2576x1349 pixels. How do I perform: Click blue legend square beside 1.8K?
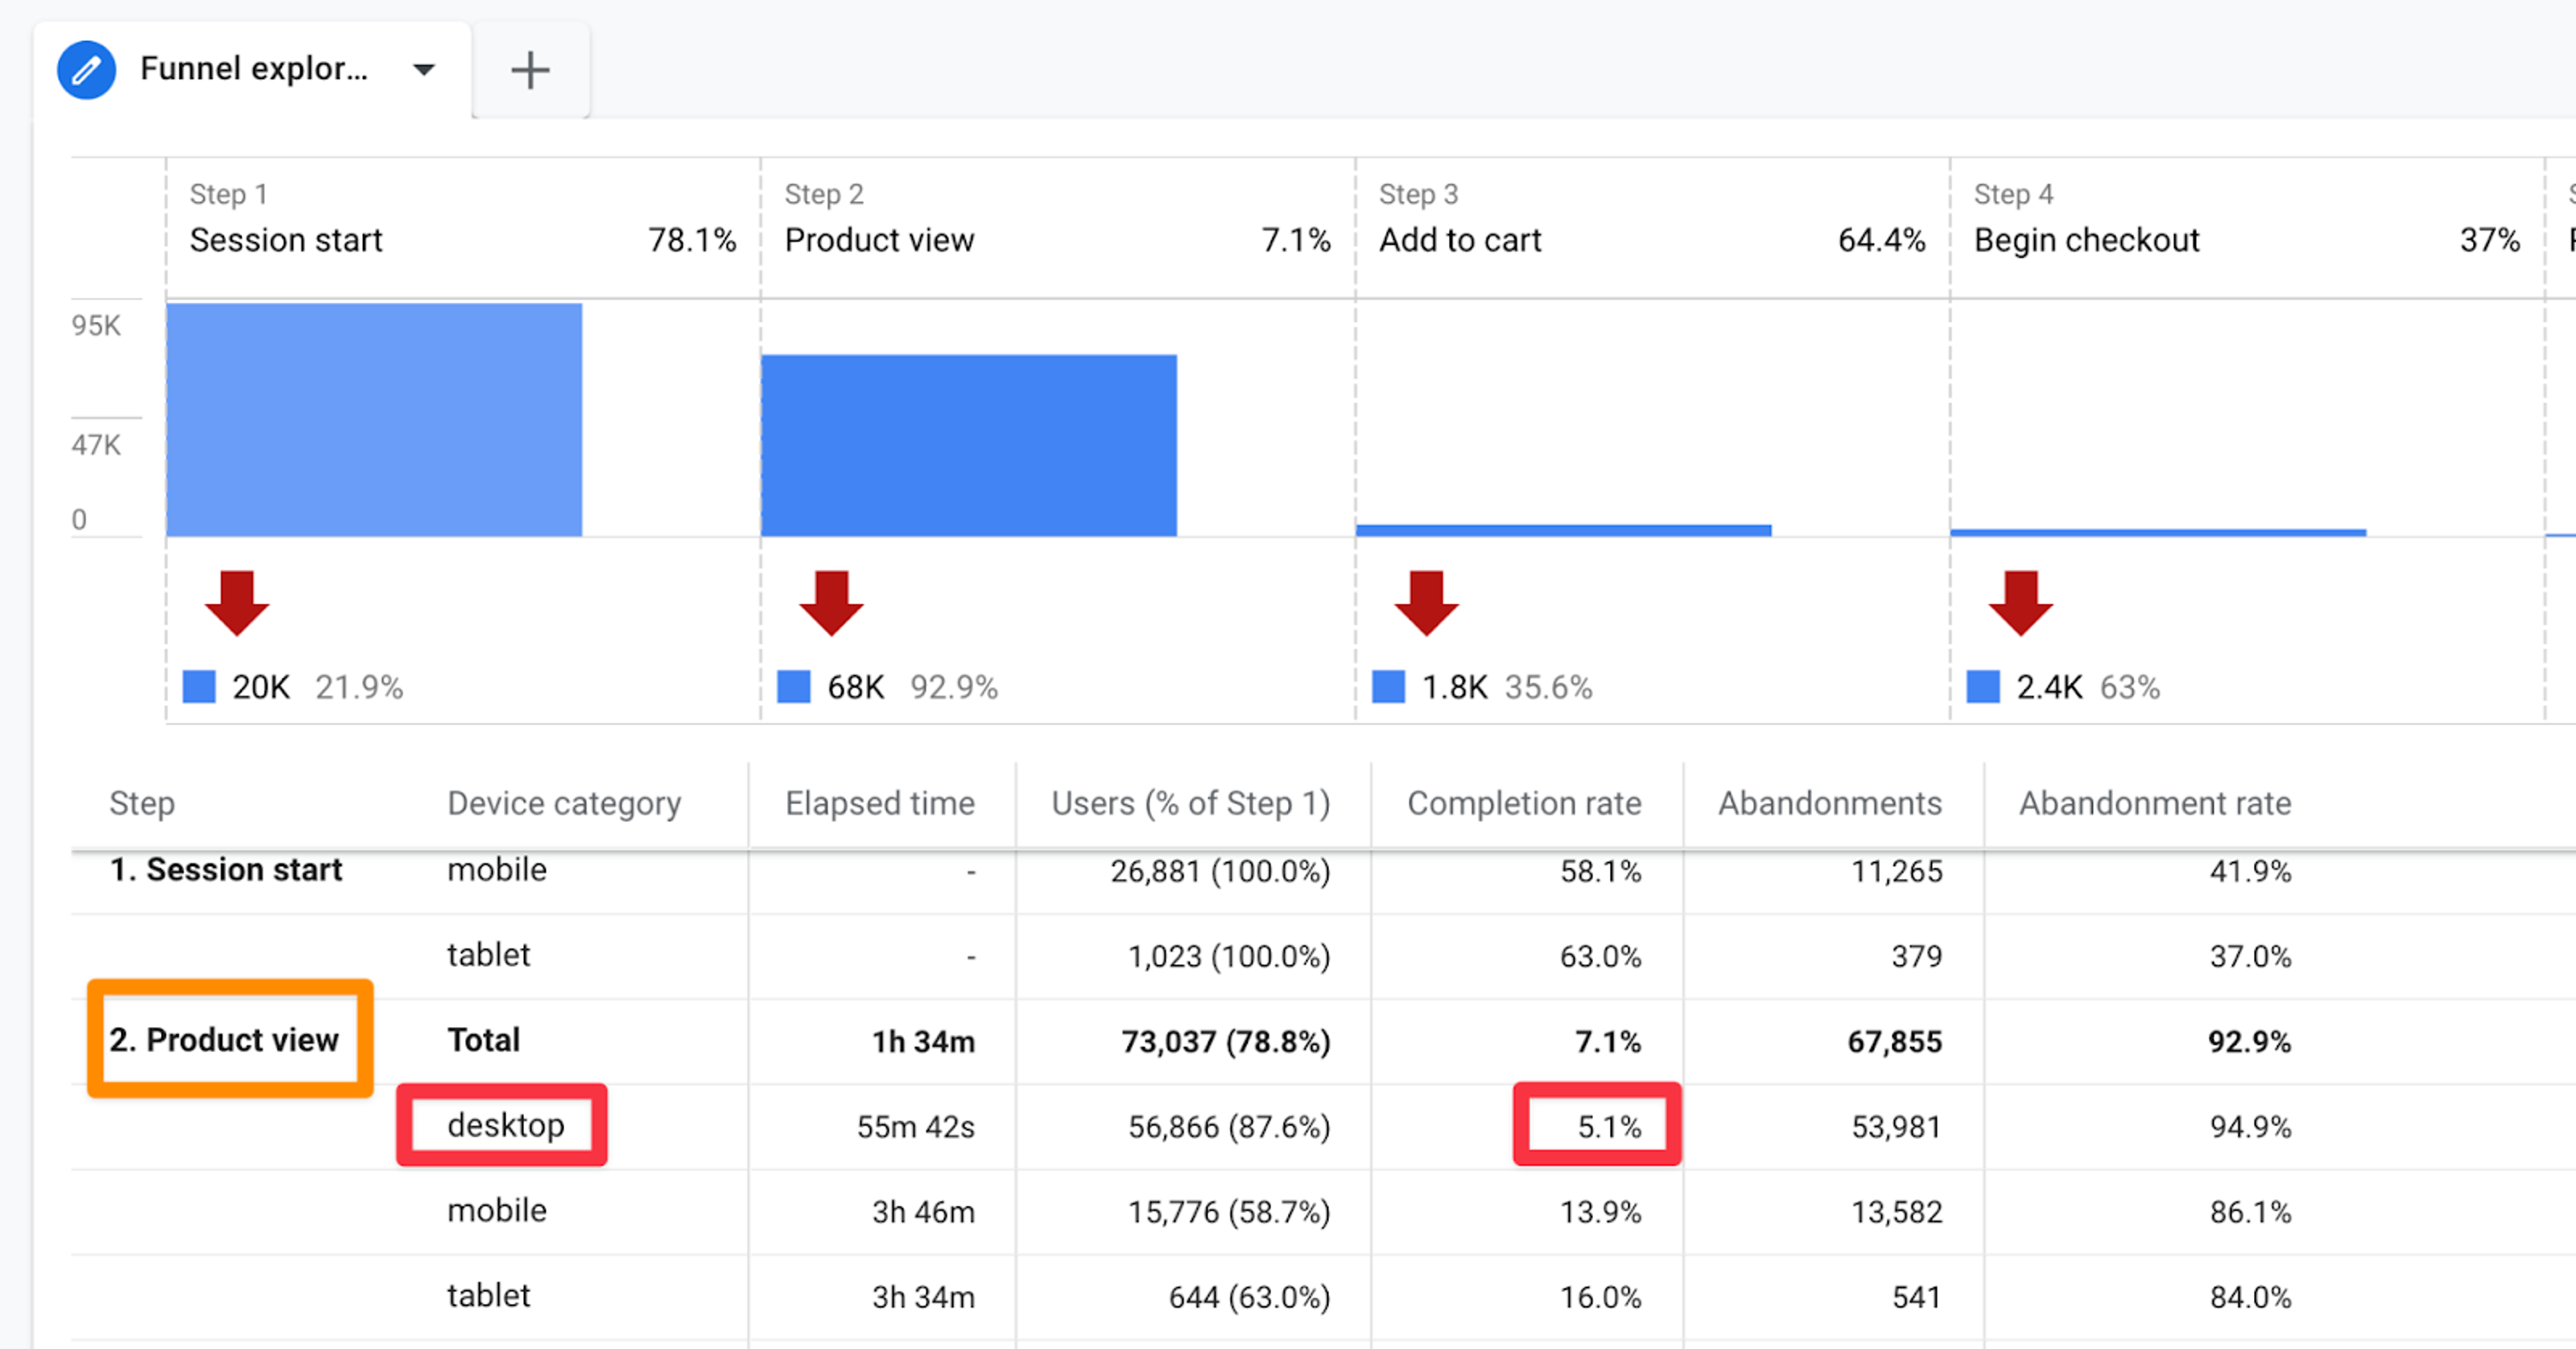coord(1388,687)
